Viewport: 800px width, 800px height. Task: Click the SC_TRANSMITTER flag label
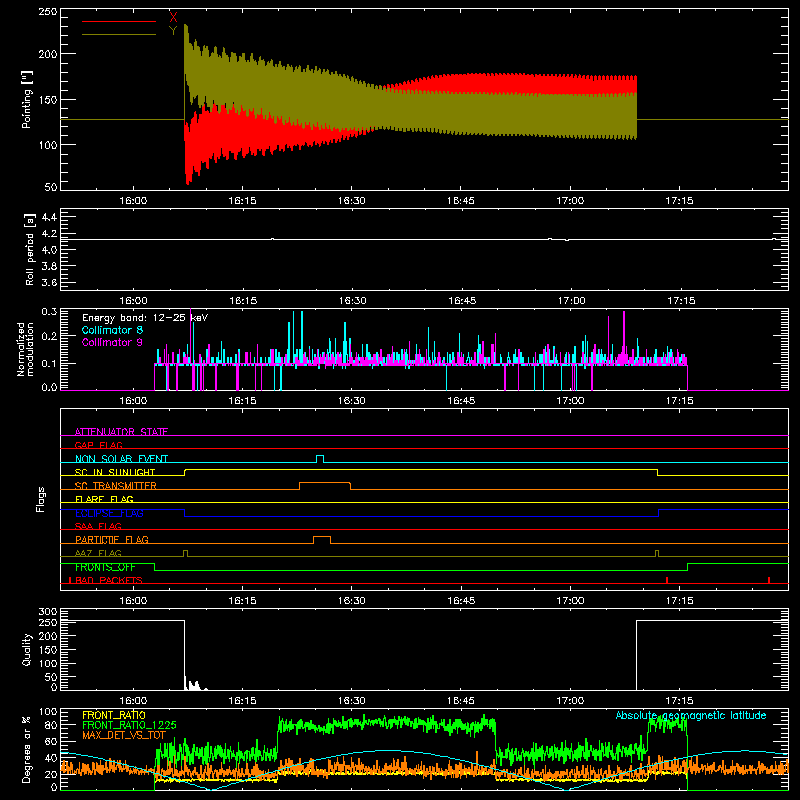point(116,485)
